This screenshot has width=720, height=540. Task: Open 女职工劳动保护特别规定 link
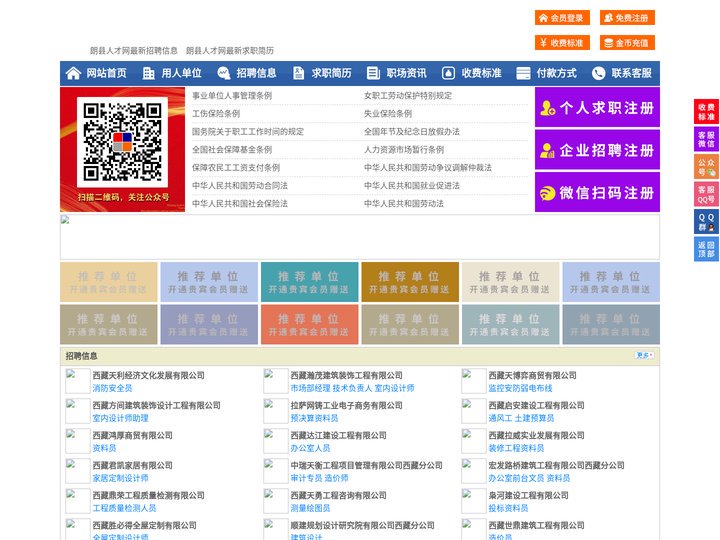(408, 96)
